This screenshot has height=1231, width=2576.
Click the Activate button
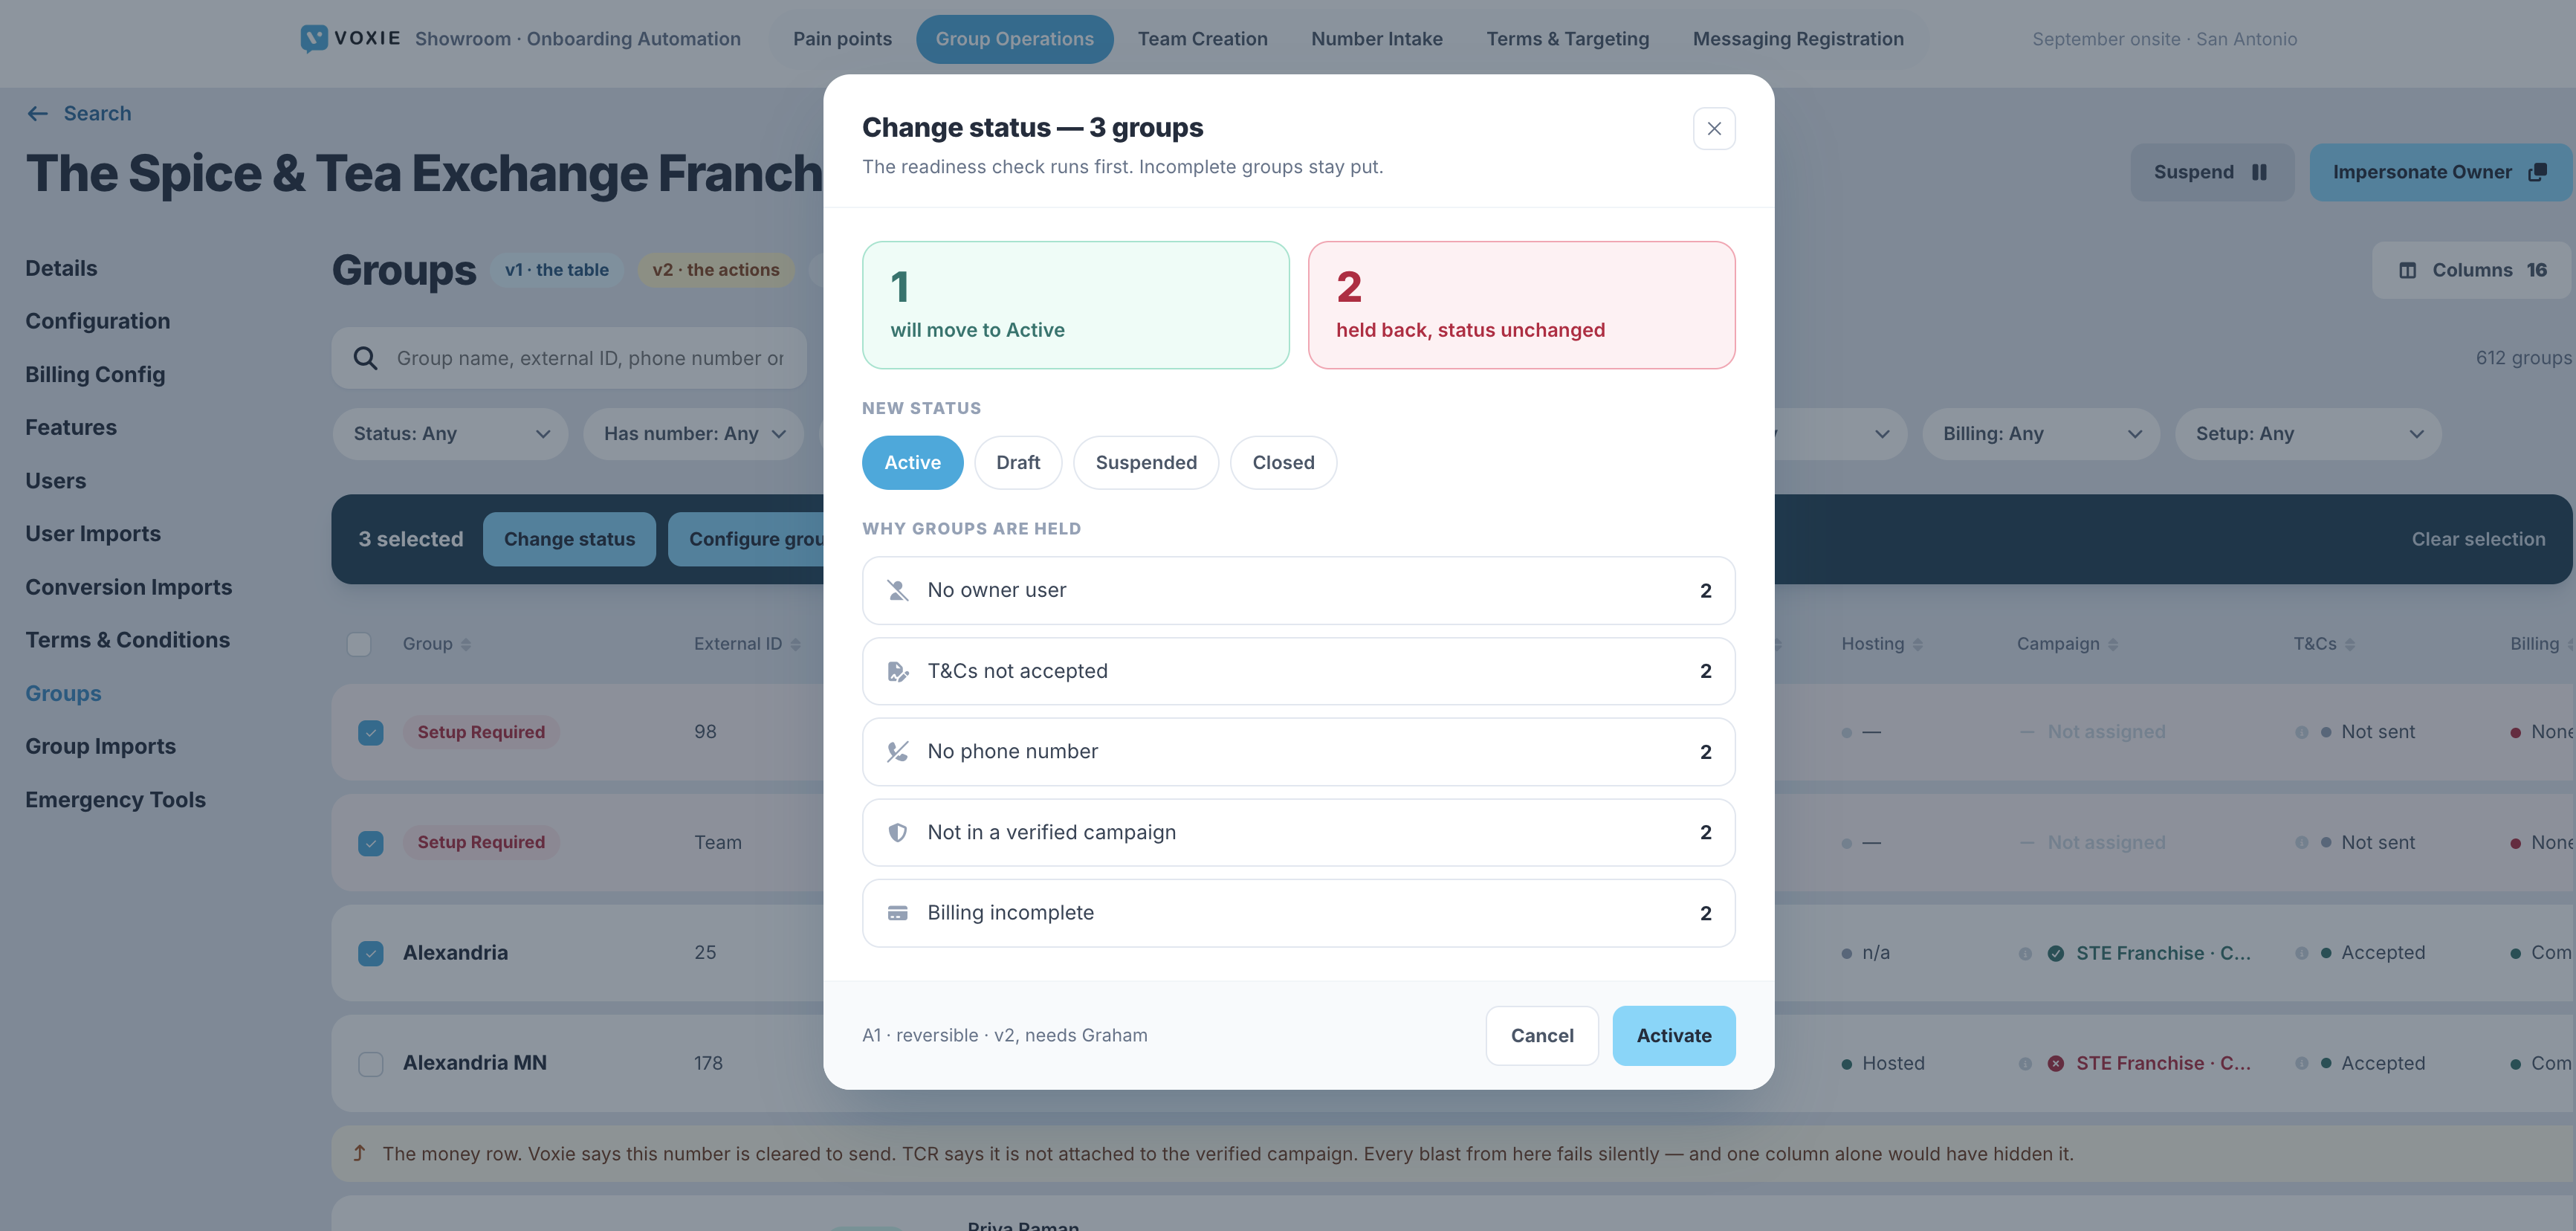click(1673, 1036)
